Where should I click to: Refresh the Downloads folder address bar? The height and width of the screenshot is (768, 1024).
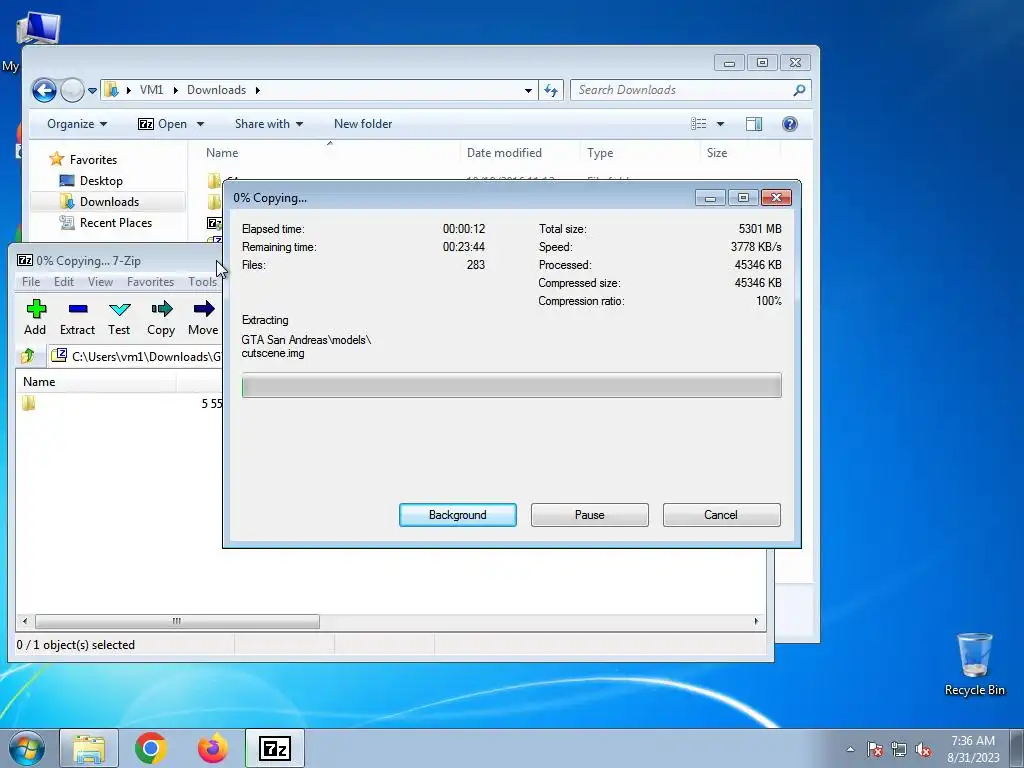point(551,90)
